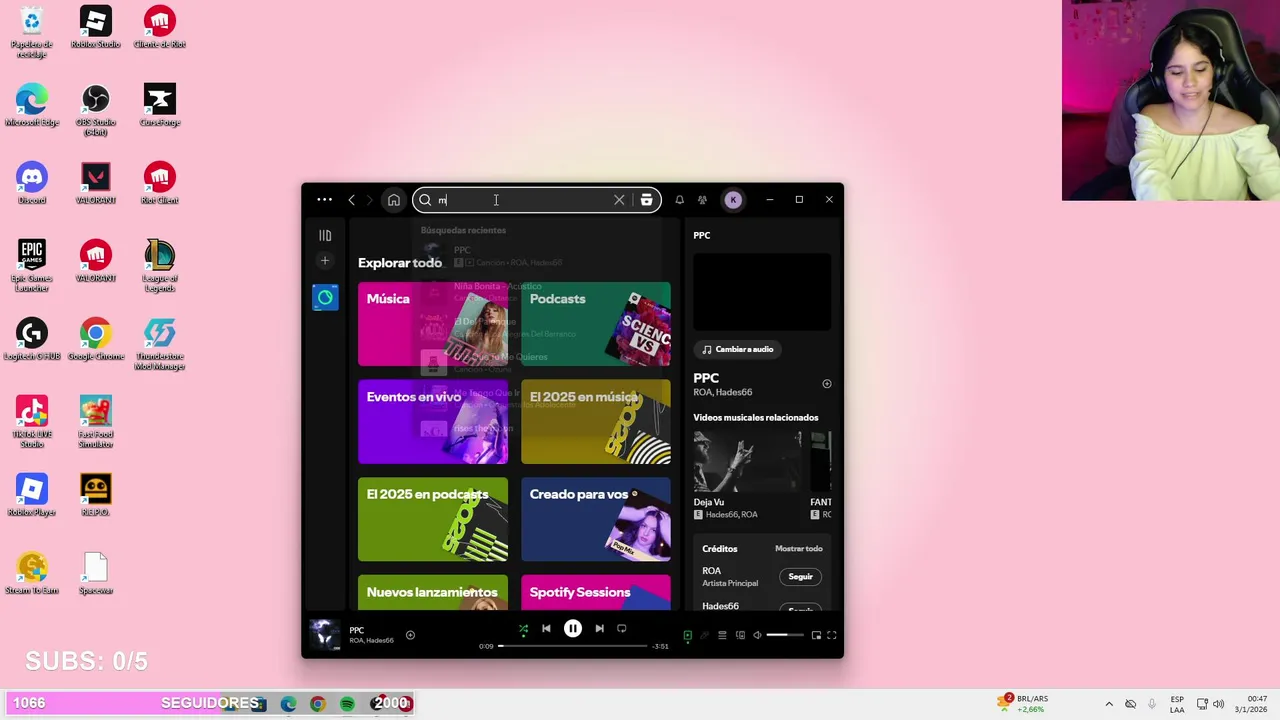The width and height of the screenshot is (1280, 720).
Task: Follow ROA with Seguir button
Action: (x=800, y=577)
